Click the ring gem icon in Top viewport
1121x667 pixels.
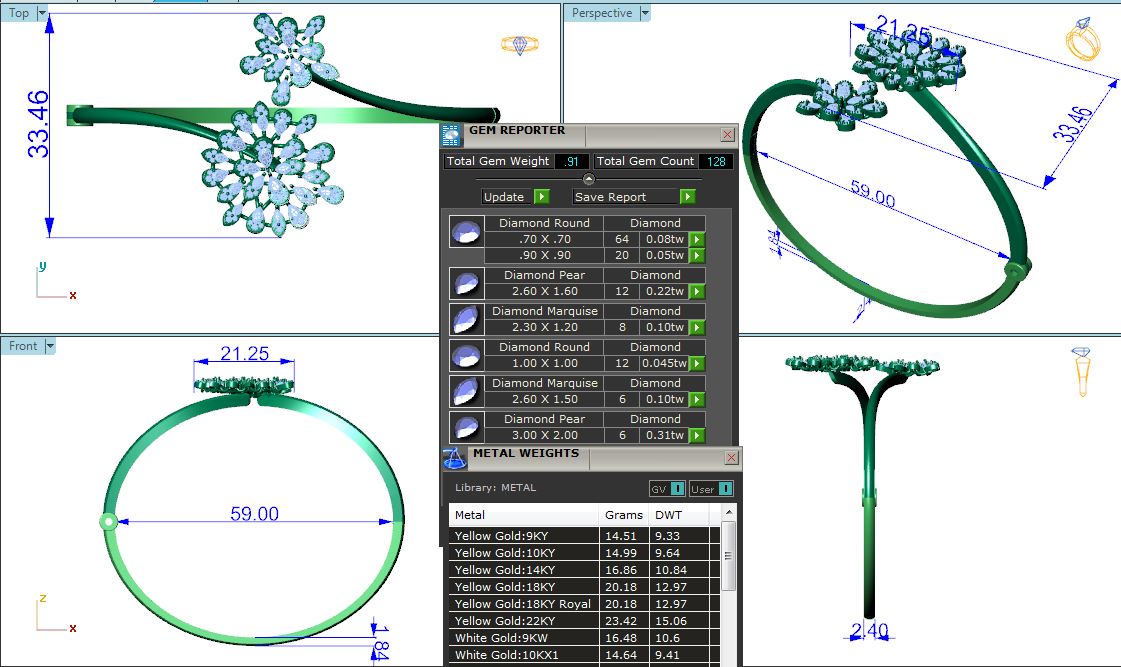pos(519,45)
